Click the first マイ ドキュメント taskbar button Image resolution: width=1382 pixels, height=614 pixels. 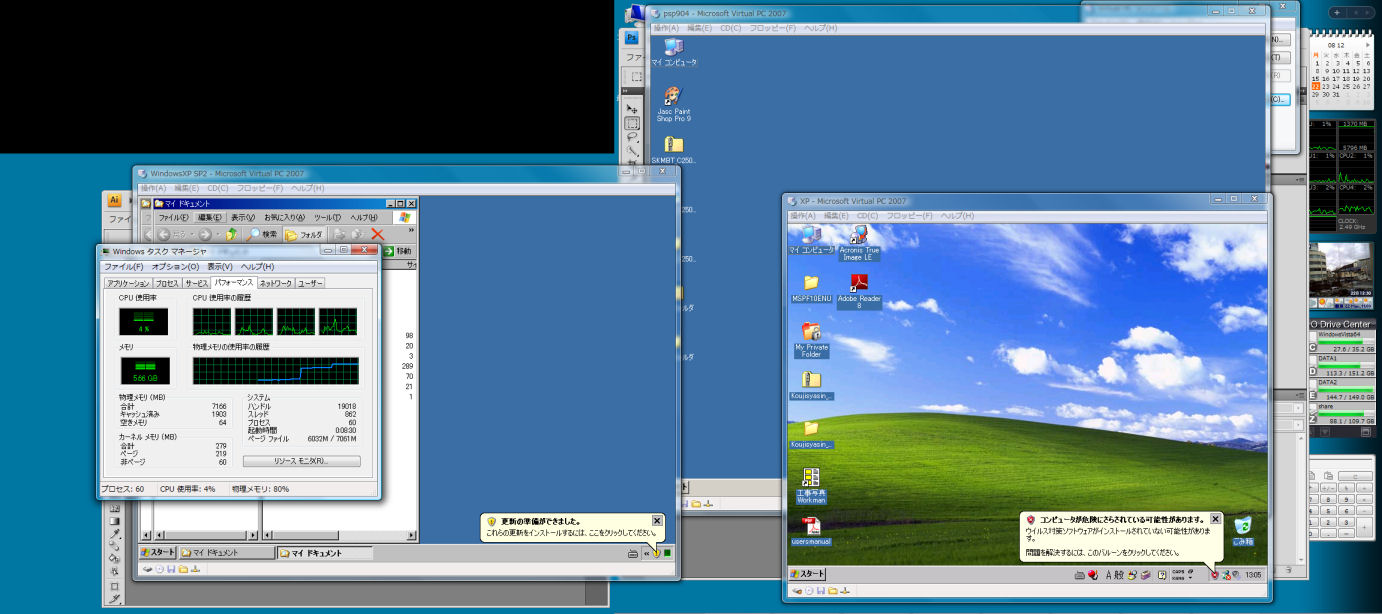pos(225,553)
